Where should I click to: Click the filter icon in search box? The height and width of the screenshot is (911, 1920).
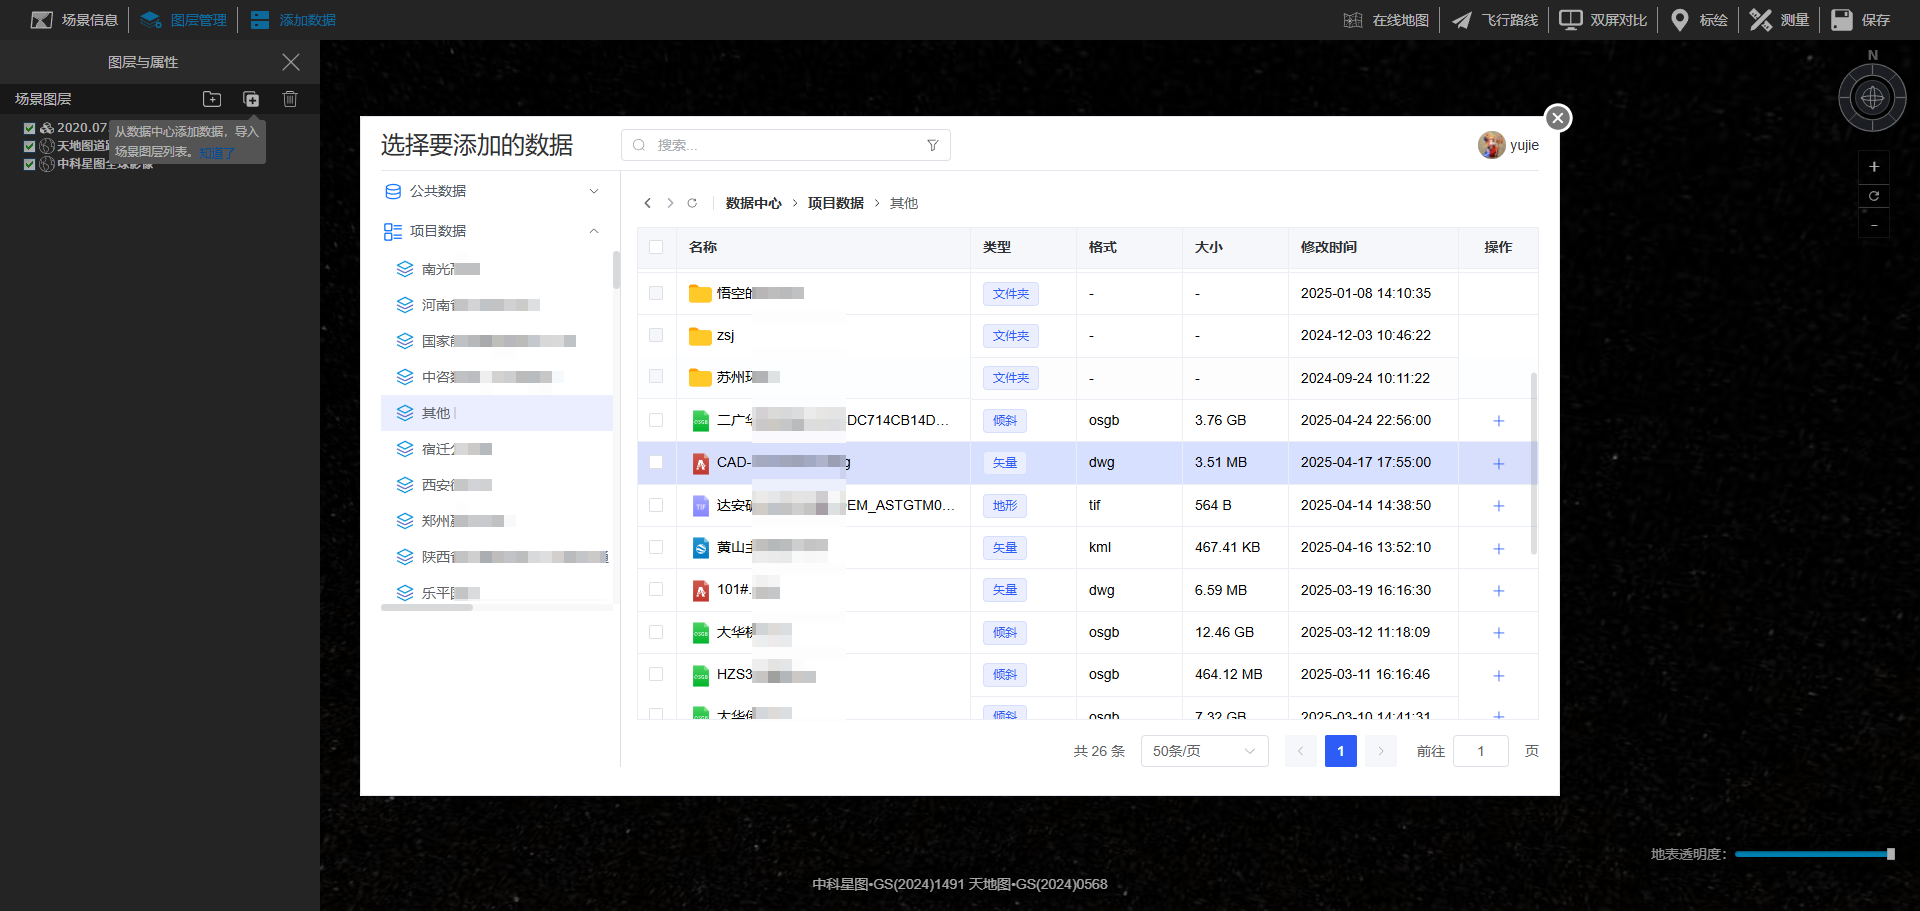[932, 145]
